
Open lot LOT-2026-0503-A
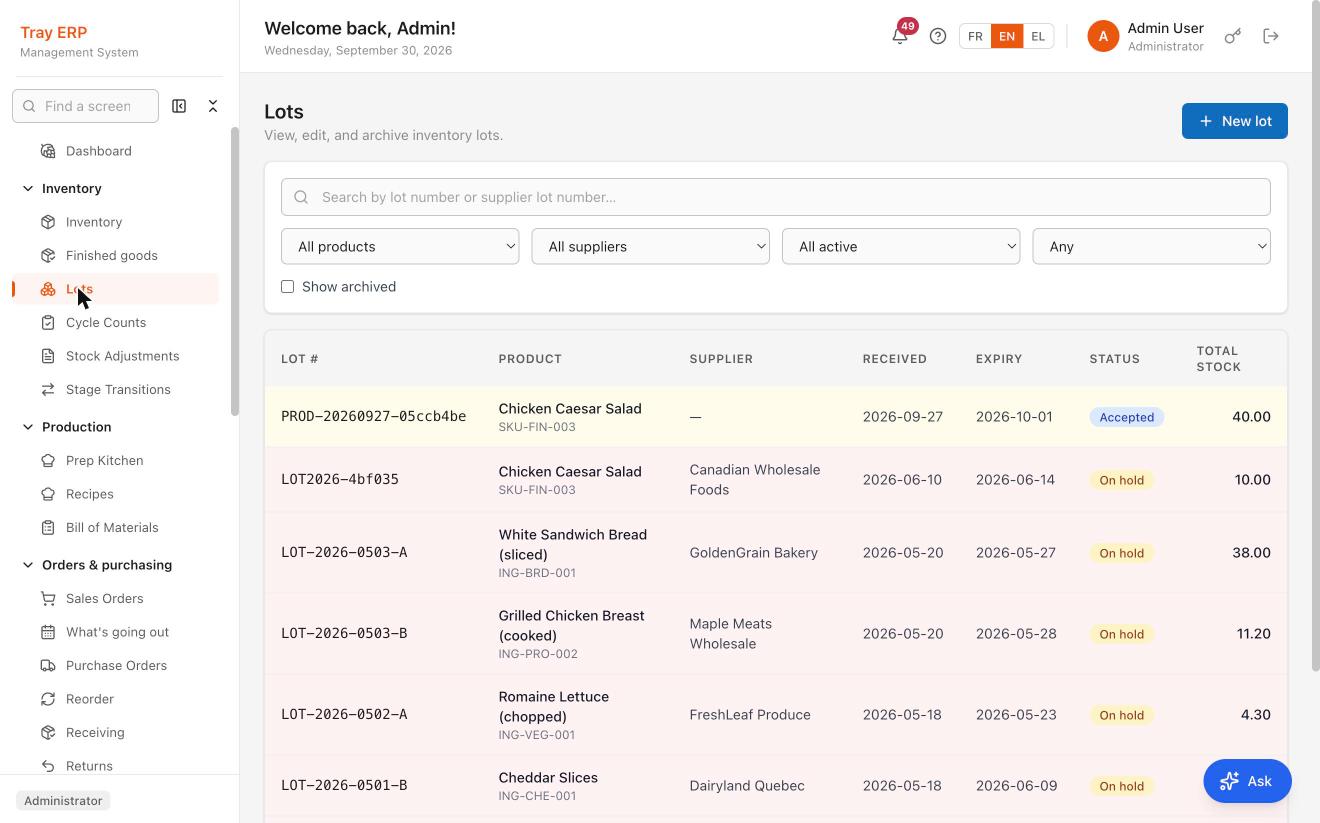[x=344, y=553]
